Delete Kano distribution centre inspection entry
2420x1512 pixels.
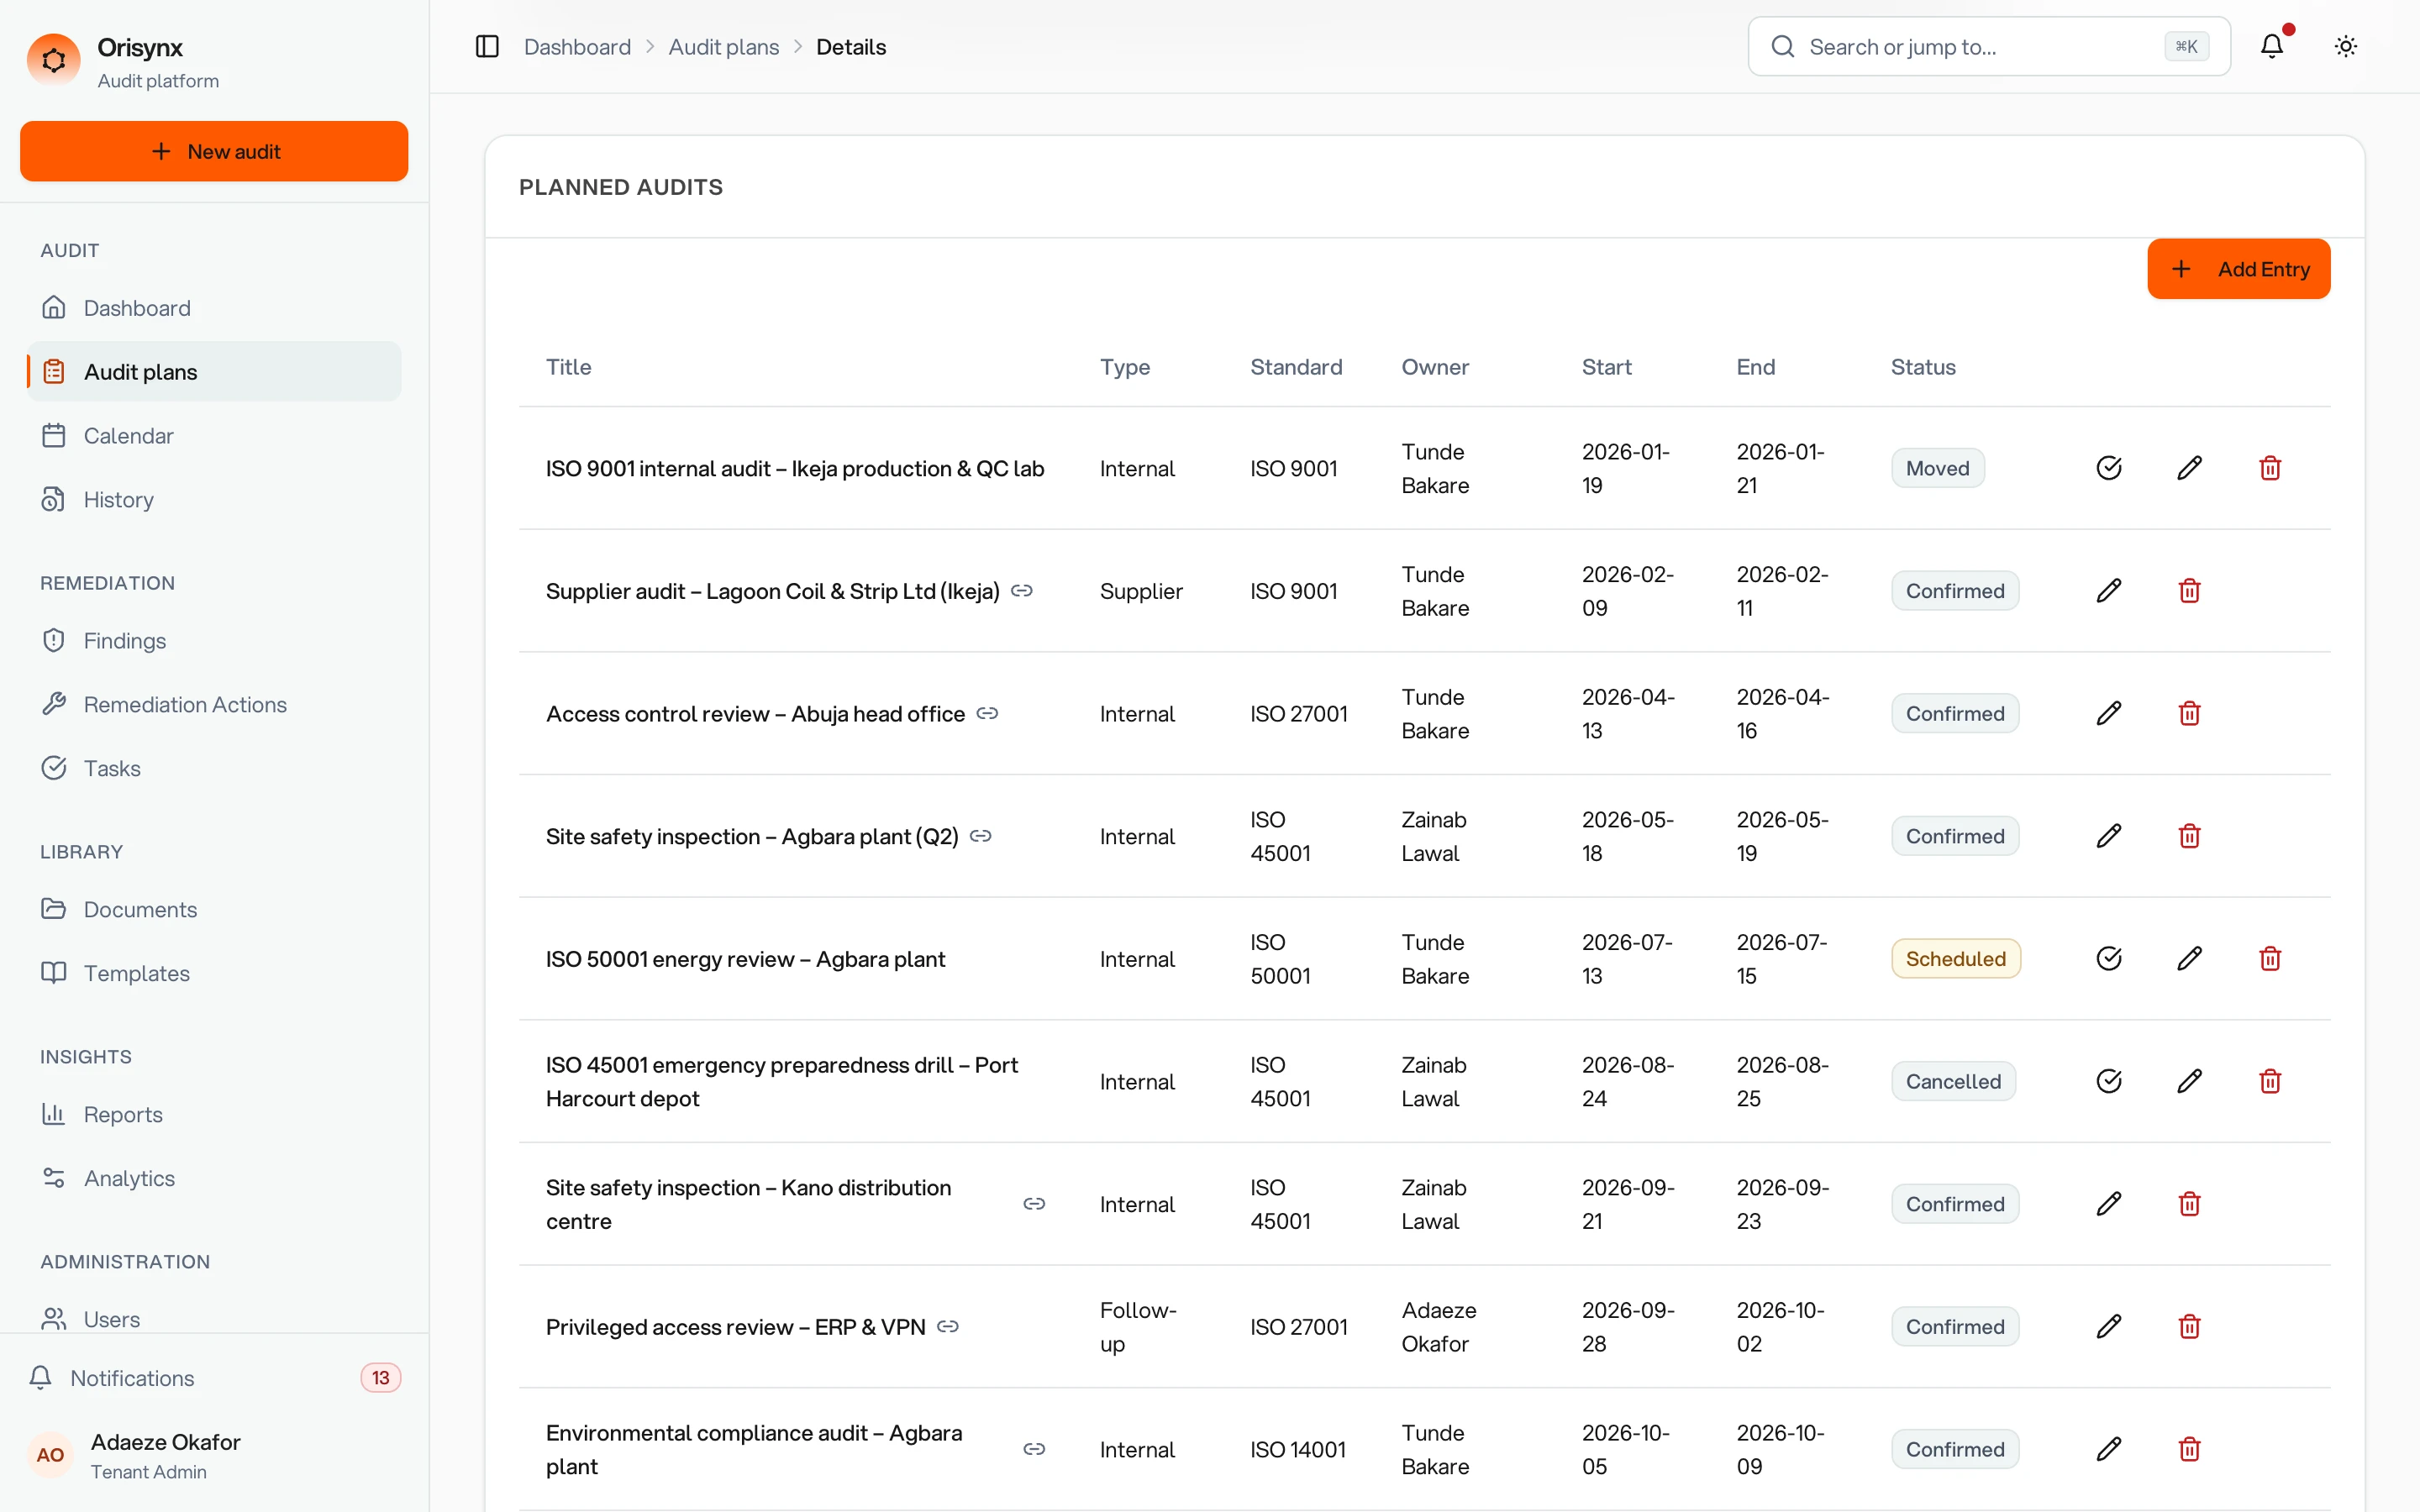pos(2190,1204)
